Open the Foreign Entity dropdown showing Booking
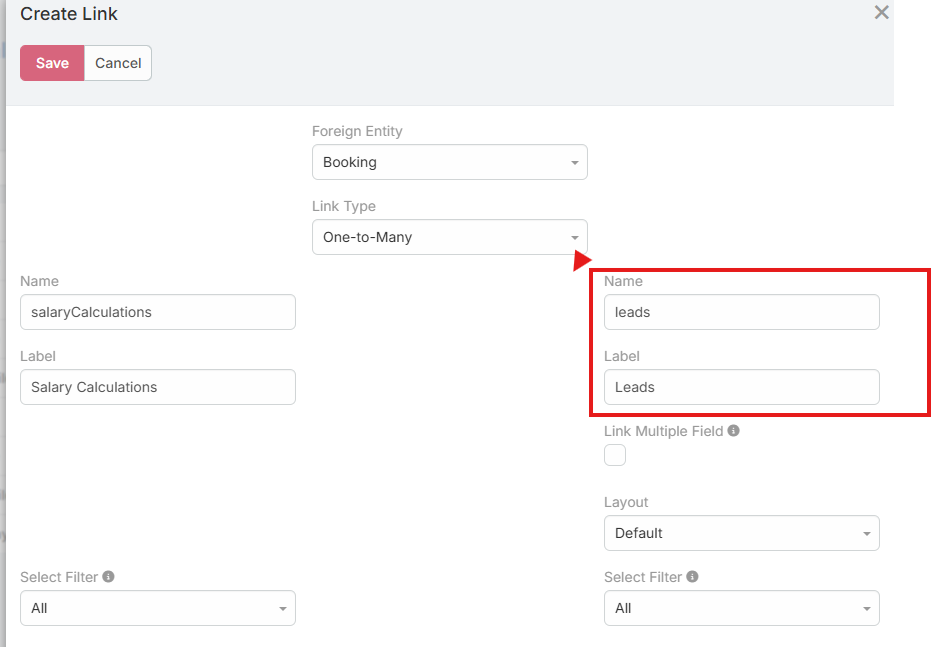931x647 pixels. click(x=449, y=162)
